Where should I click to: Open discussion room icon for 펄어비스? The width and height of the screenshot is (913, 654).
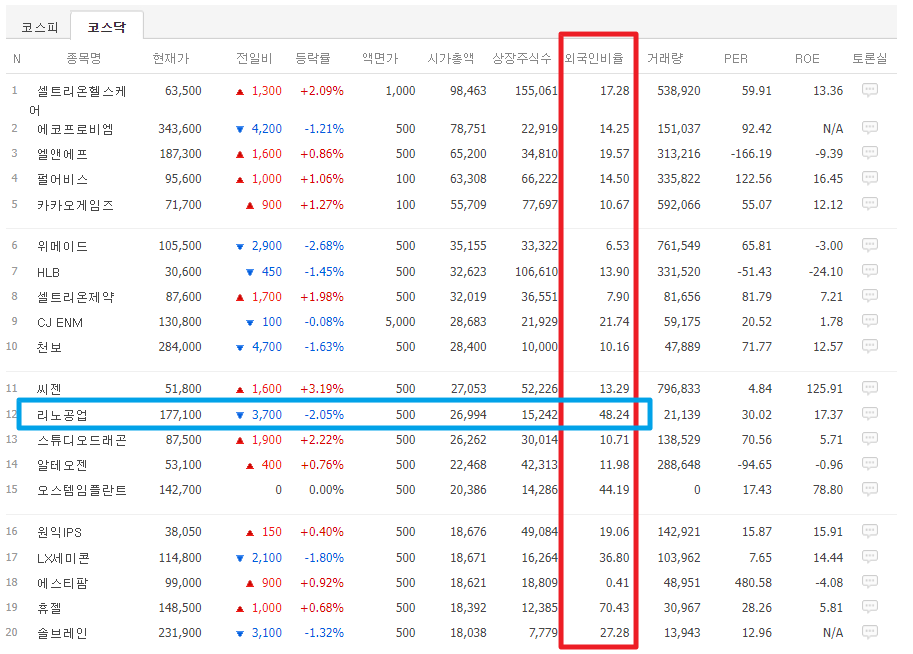coord(869,178)
